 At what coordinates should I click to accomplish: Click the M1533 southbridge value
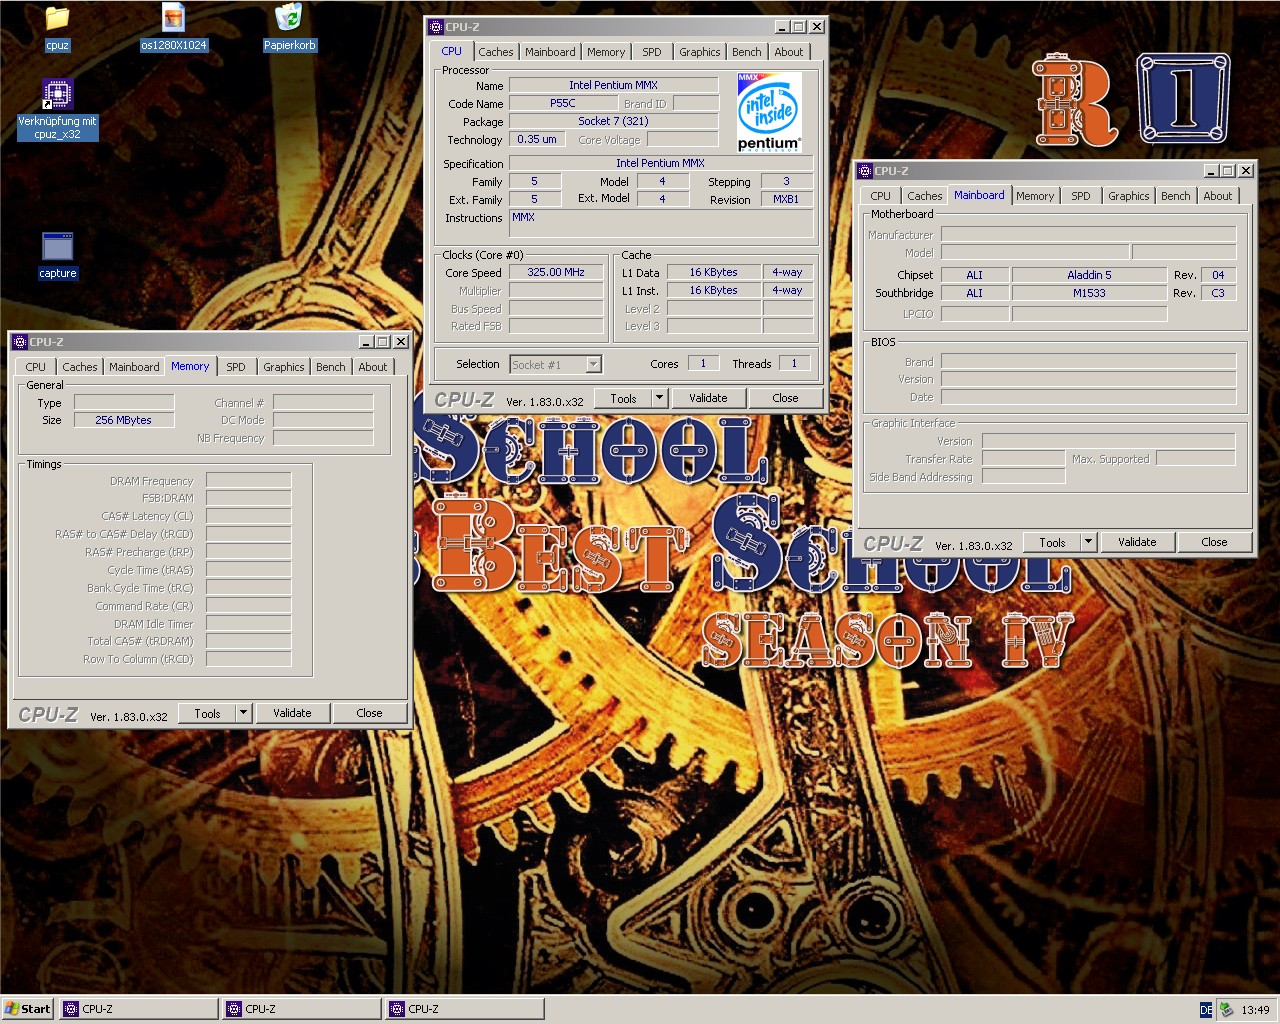[1089, 293]
